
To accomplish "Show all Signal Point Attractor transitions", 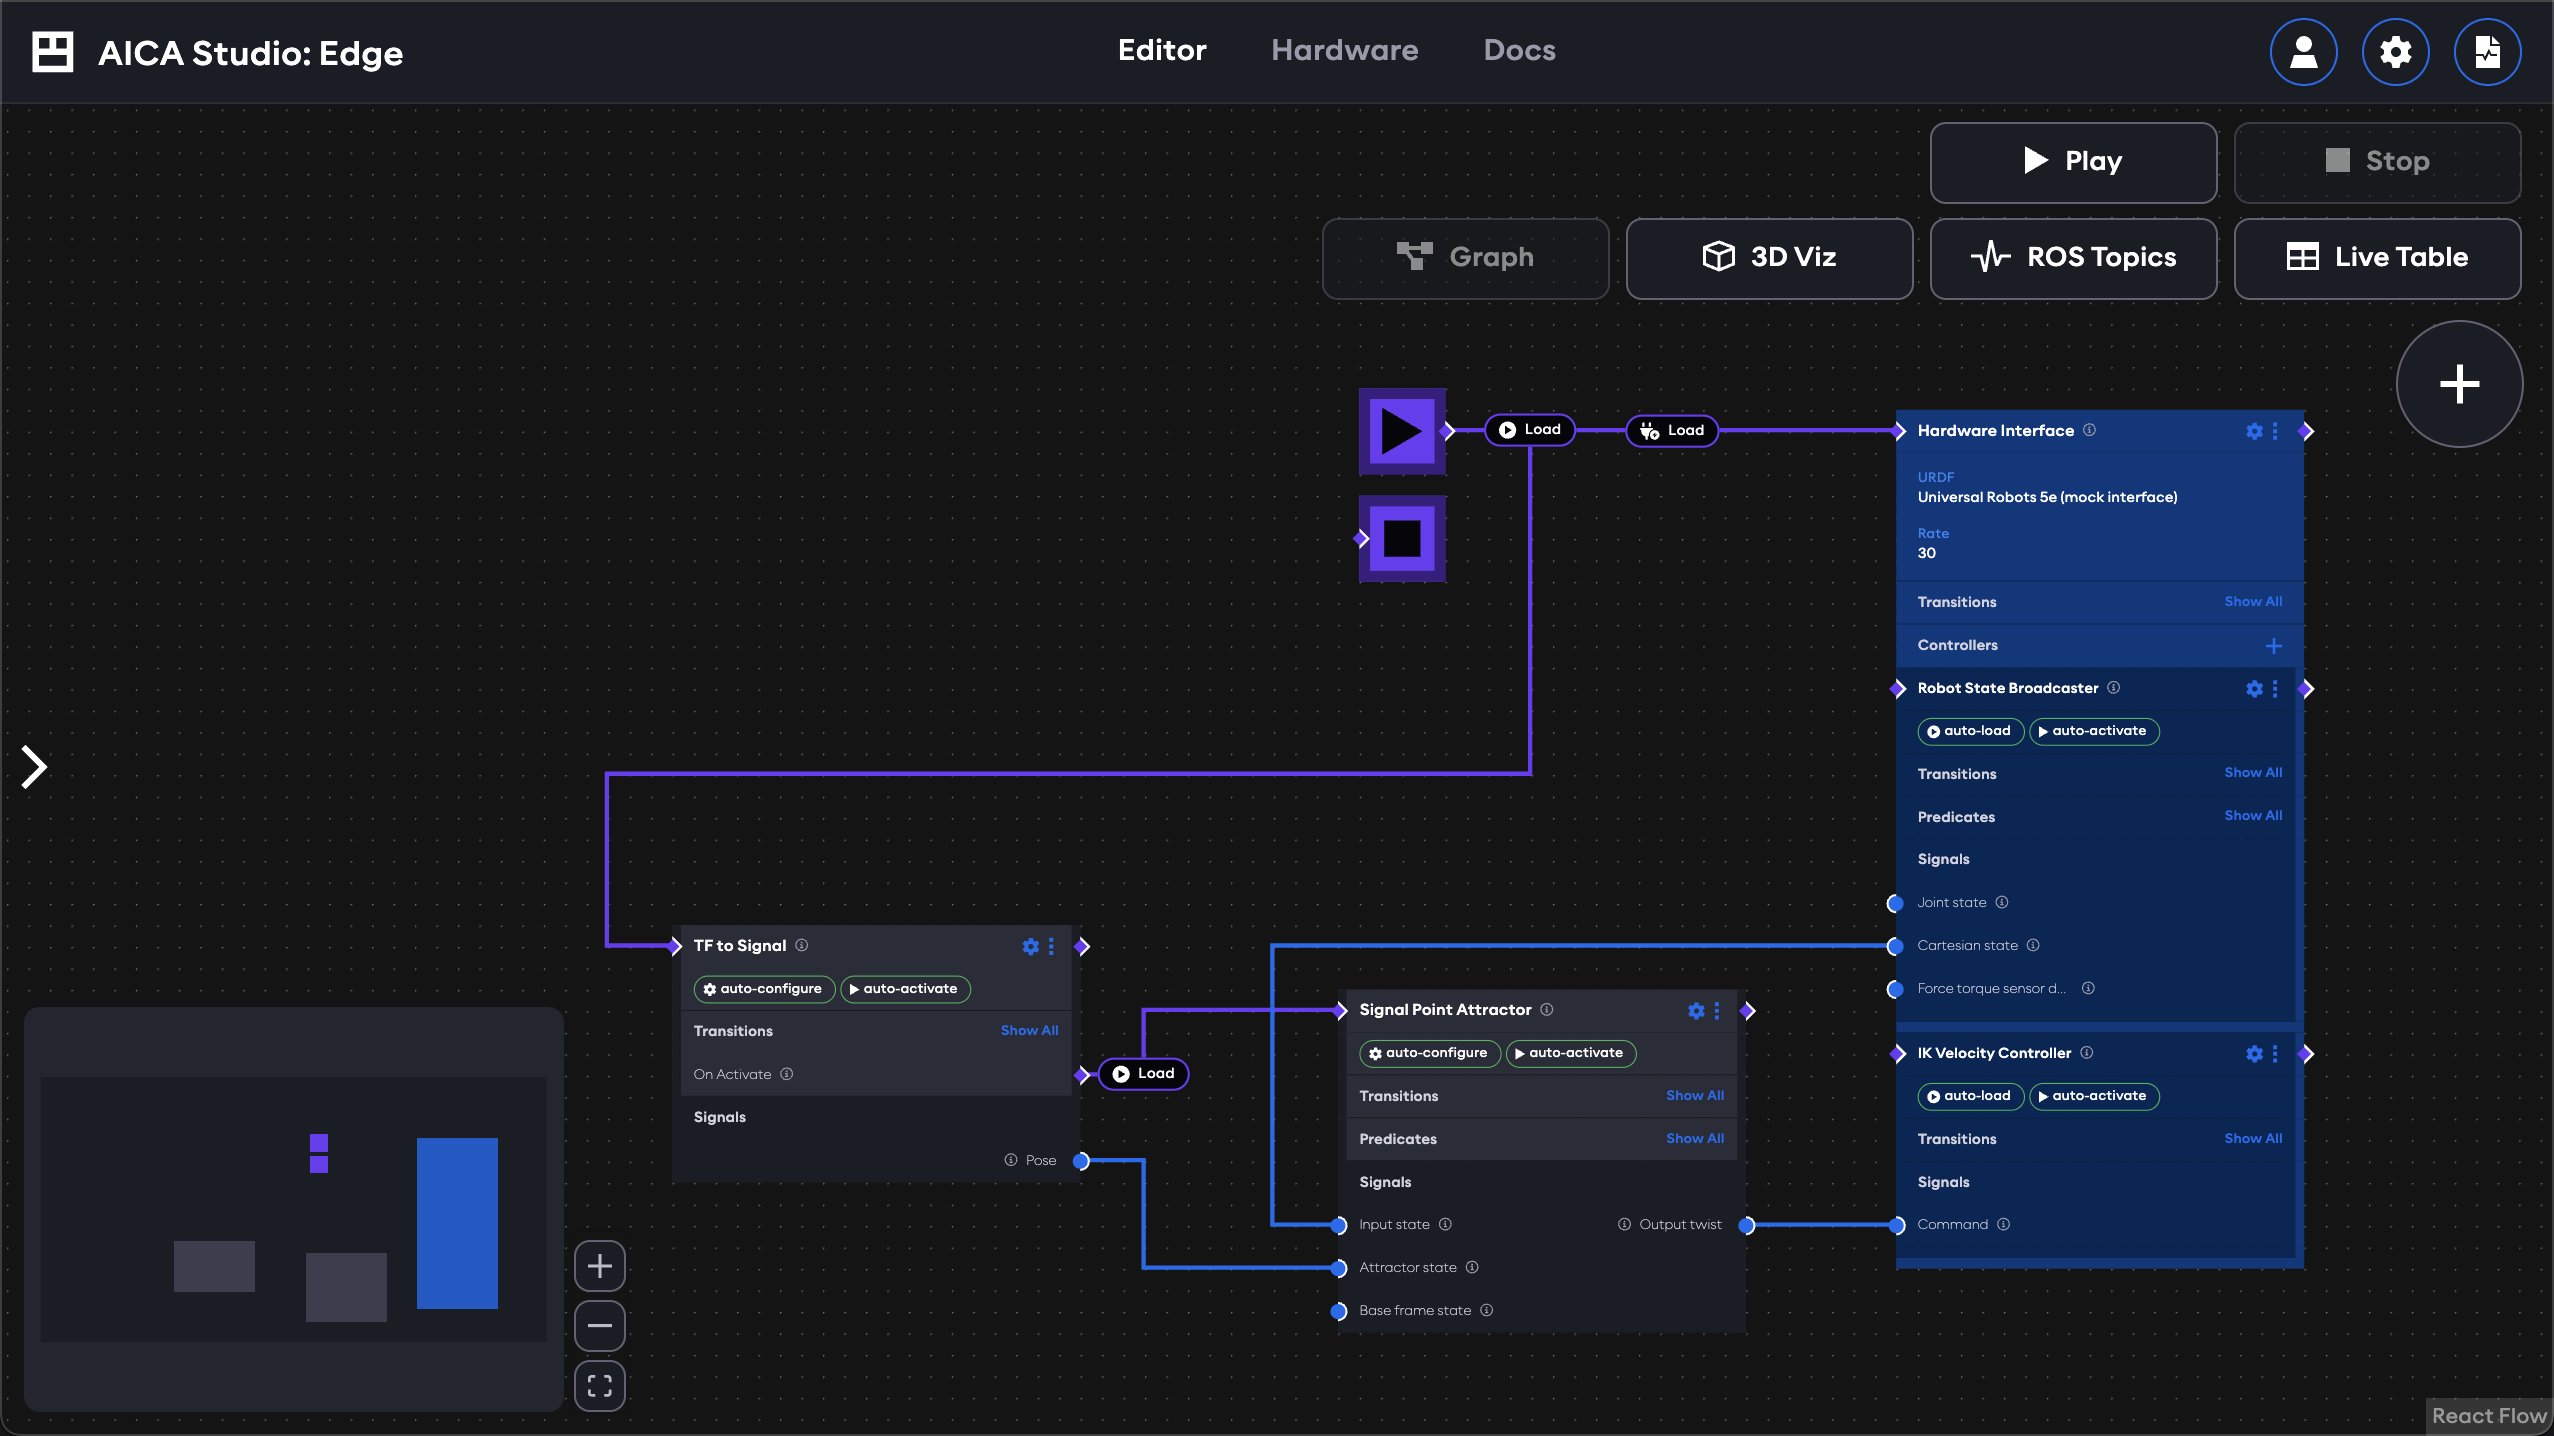I will point(1695,1095).
